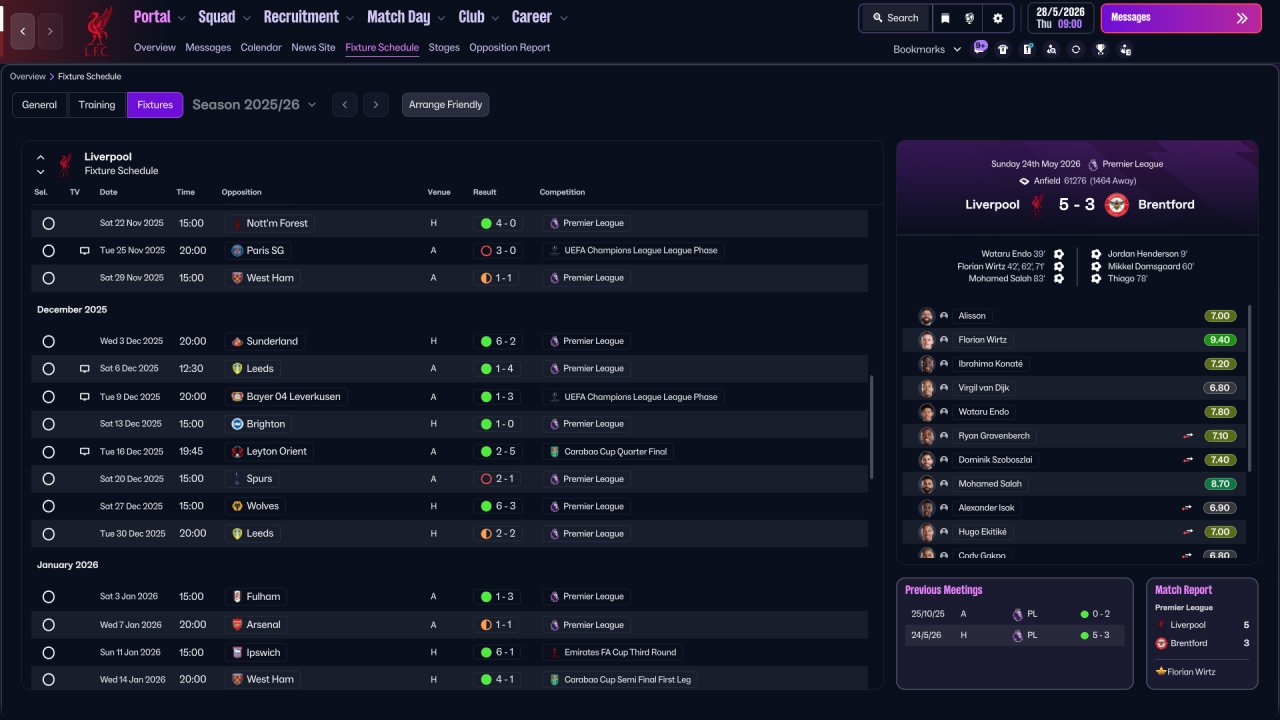
Task: Click the Sunderland club badge in the fixture list
Action: click(237, 341)
